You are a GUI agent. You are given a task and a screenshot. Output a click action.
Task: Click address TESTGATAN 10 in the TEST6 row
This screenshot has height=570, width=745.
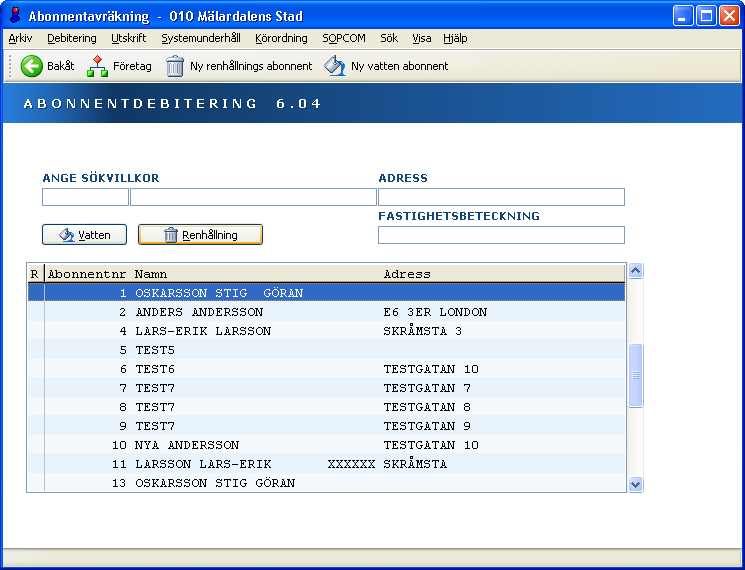click(431, 369)
